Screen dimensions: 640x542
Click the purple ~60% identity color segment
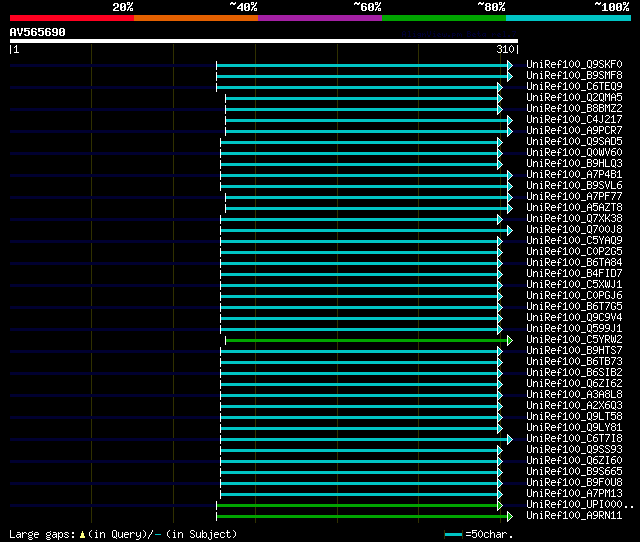(x=320, y=18)
